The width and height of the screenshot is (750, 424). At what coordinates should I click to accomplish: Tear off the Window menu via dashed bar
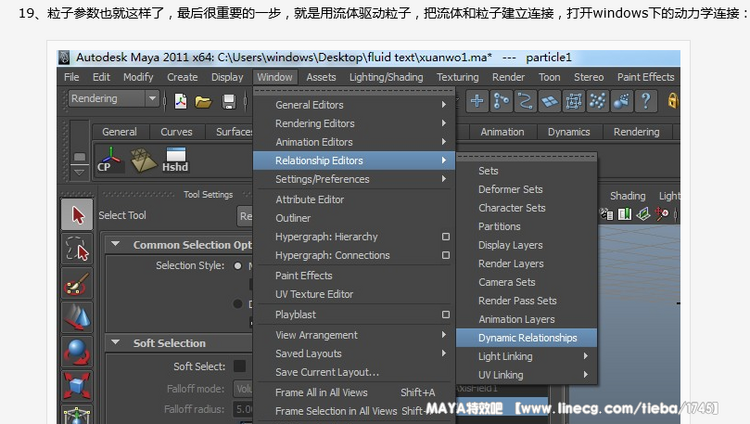click(x=353, y=90)
